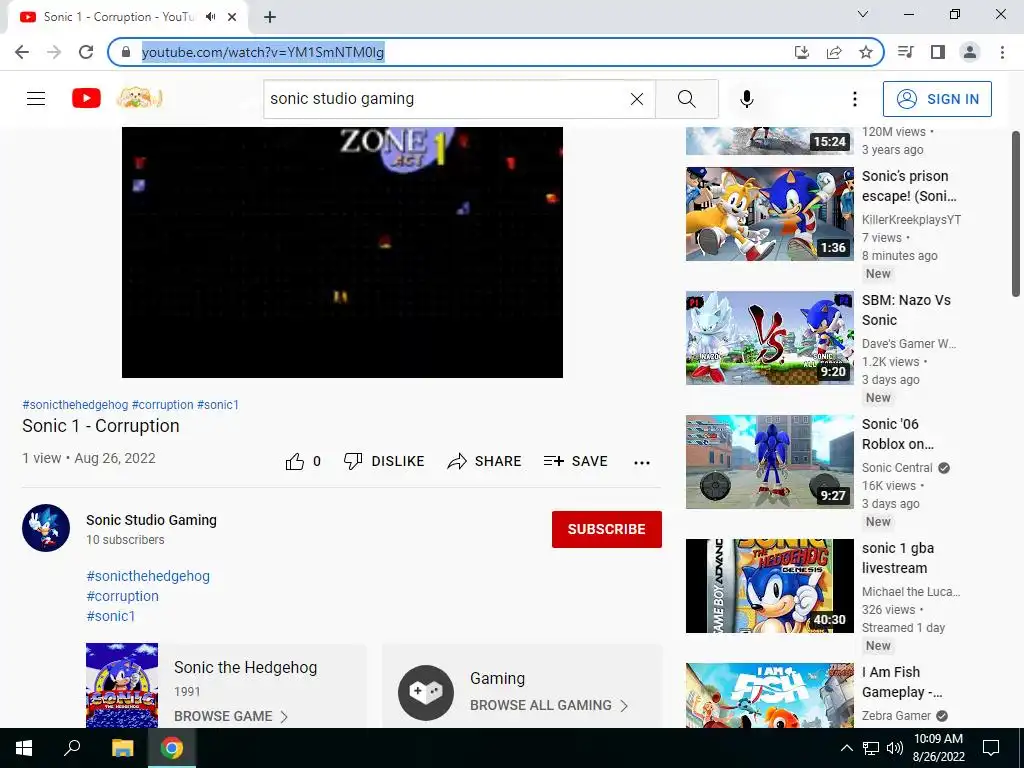Go back to the previous page
This screenshot has height=768, width=1024.
point(22,52)
